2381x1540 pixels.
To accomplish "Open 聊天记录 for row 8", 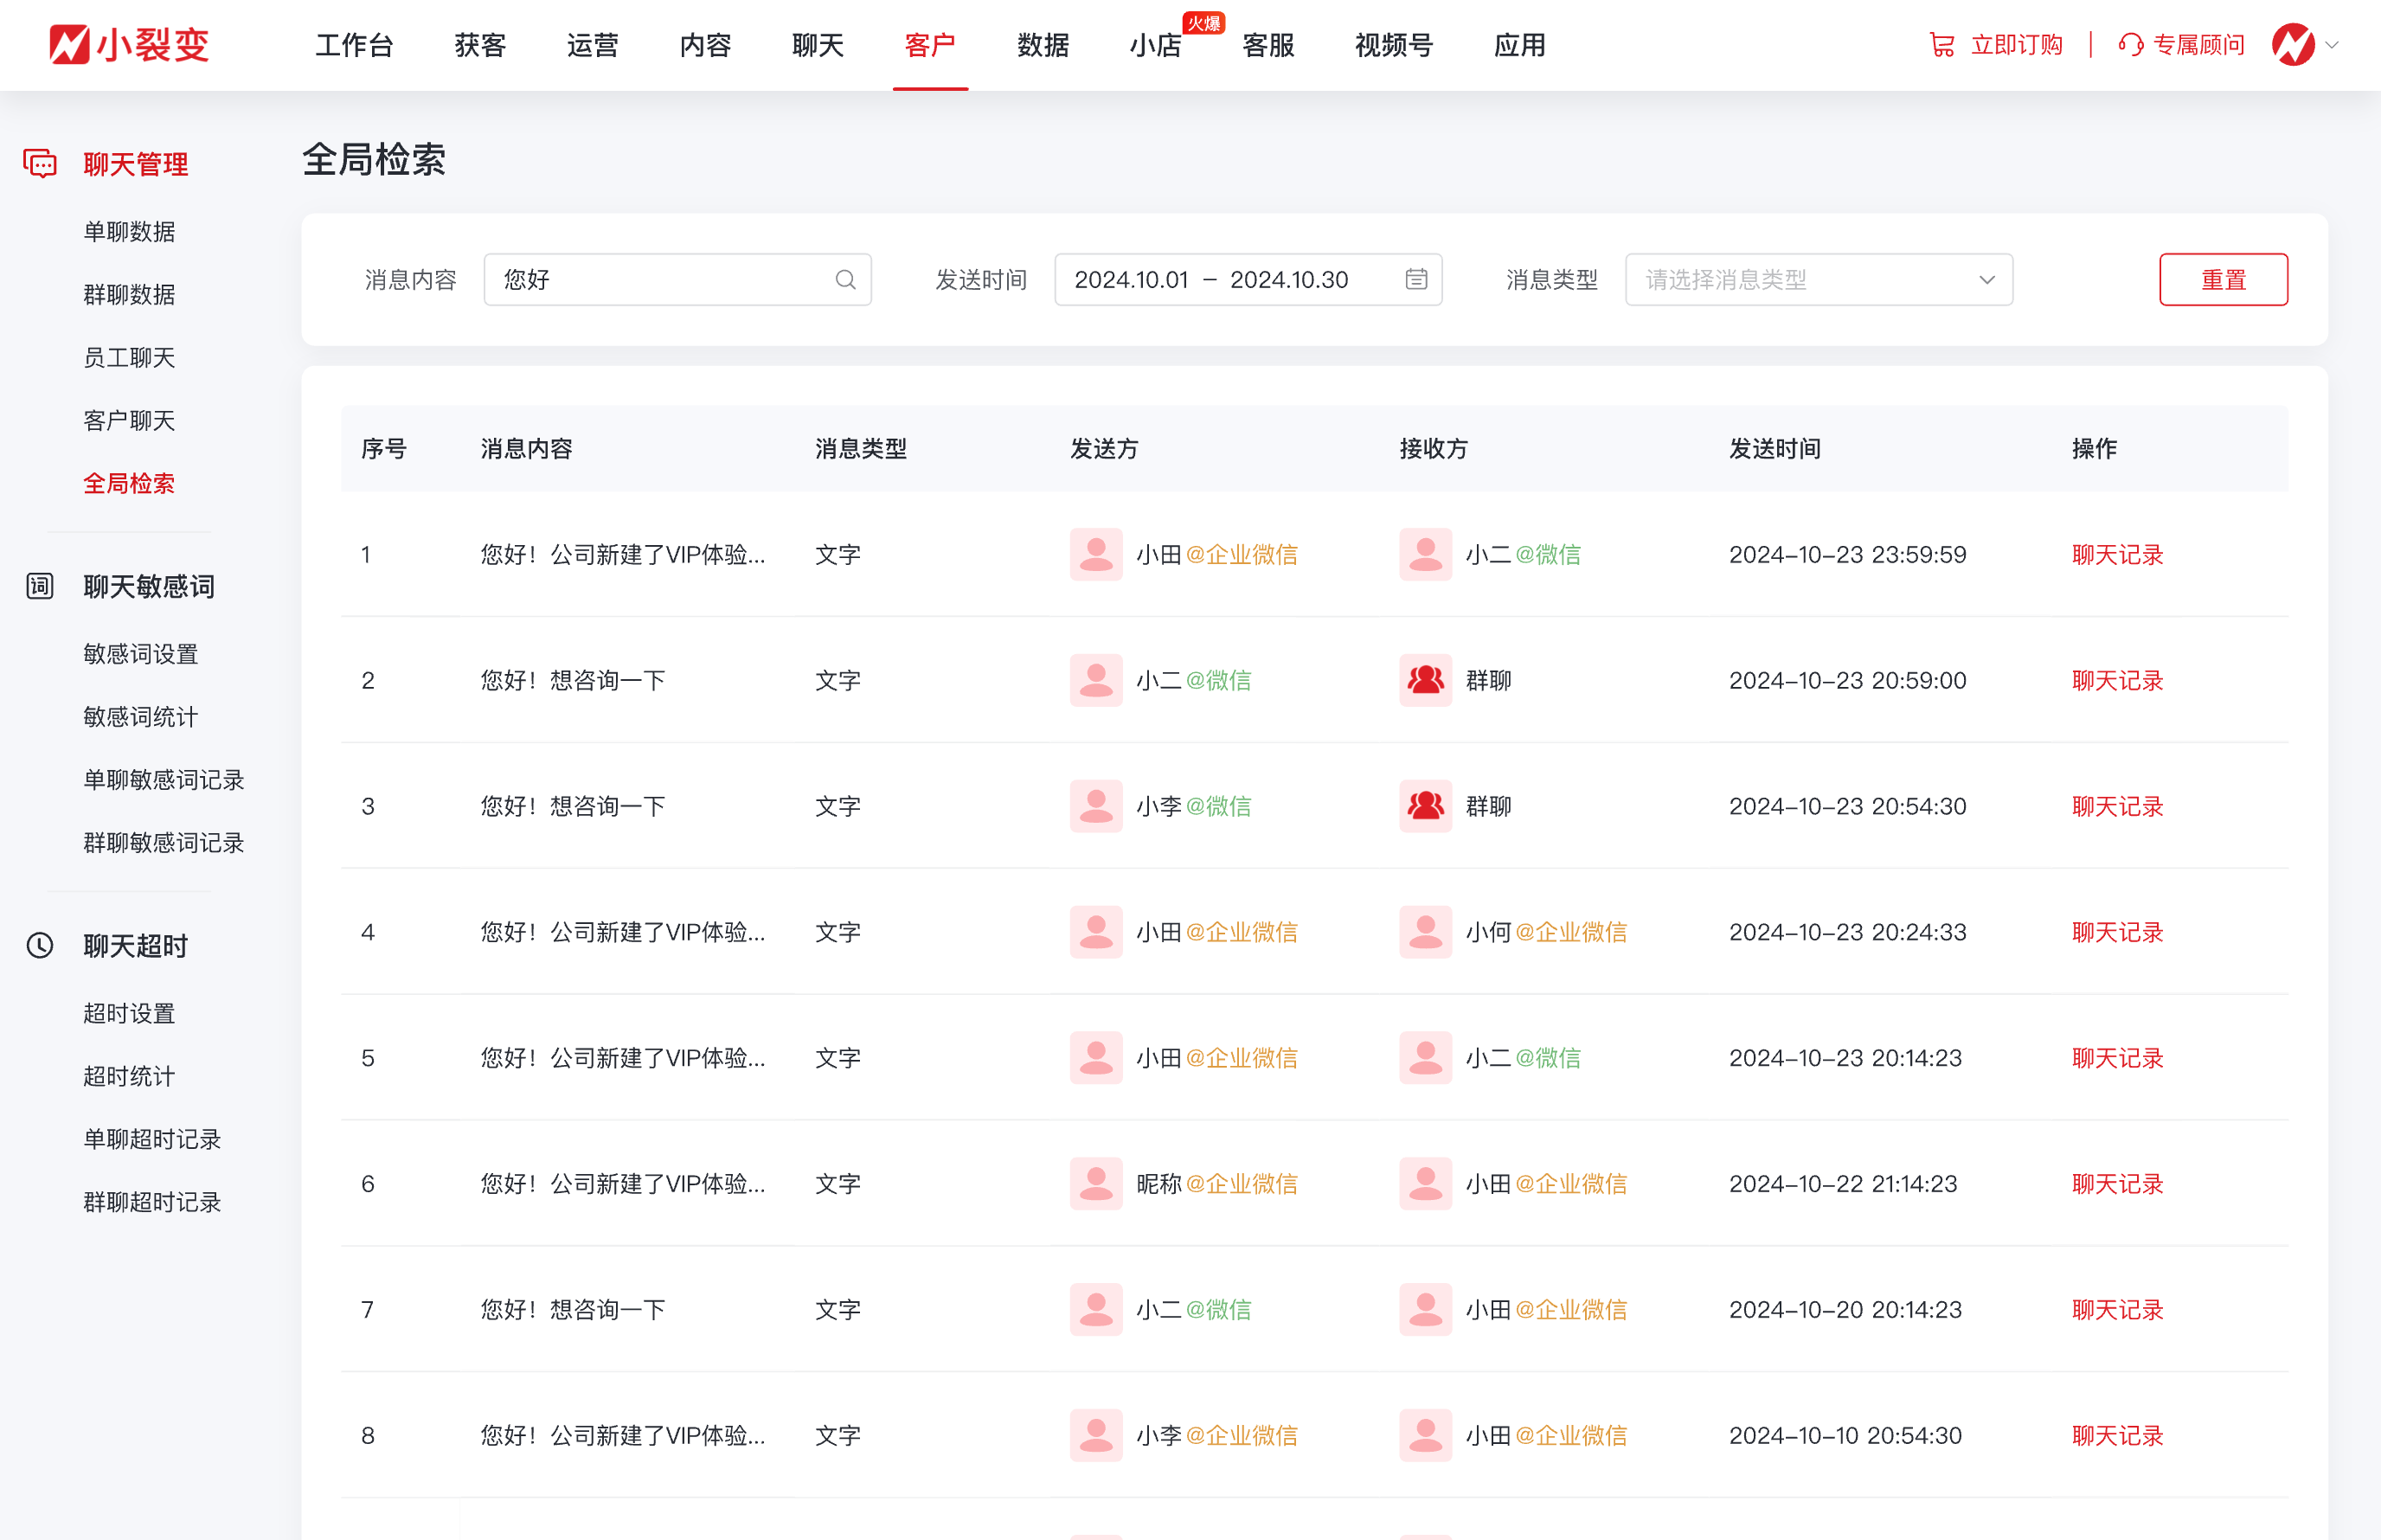I will (2117, 1436).
